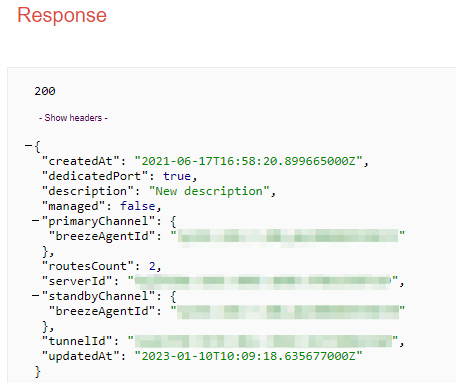Click the routesCount value 2
This screenshot has height=383, width=456.
pyautogui.click(x=152, y=266)
